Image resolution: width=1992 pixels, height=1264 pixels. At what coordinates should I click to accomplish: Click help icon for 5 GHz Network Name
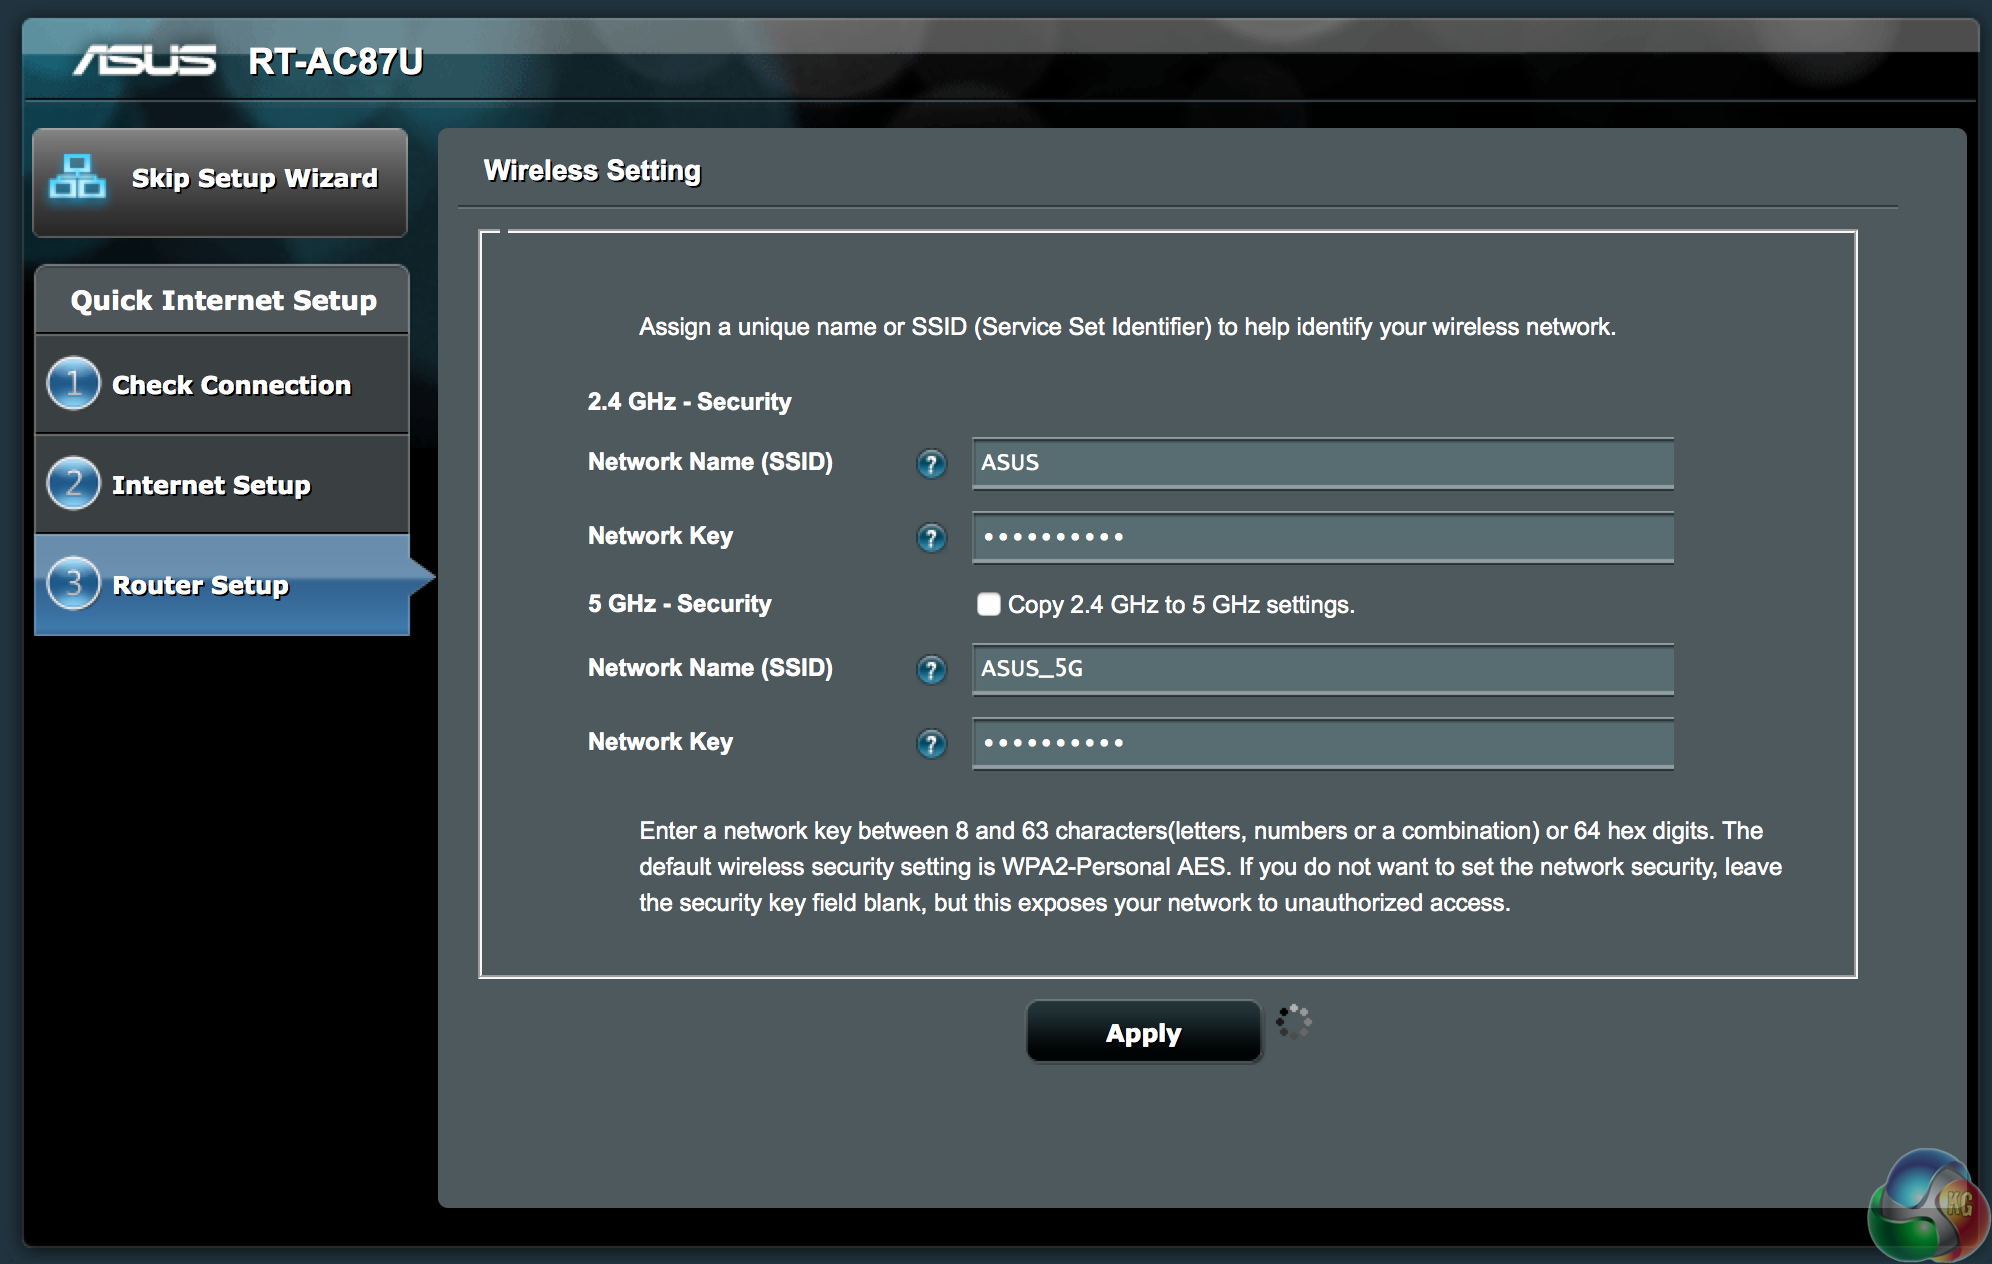tap(931, 670)
